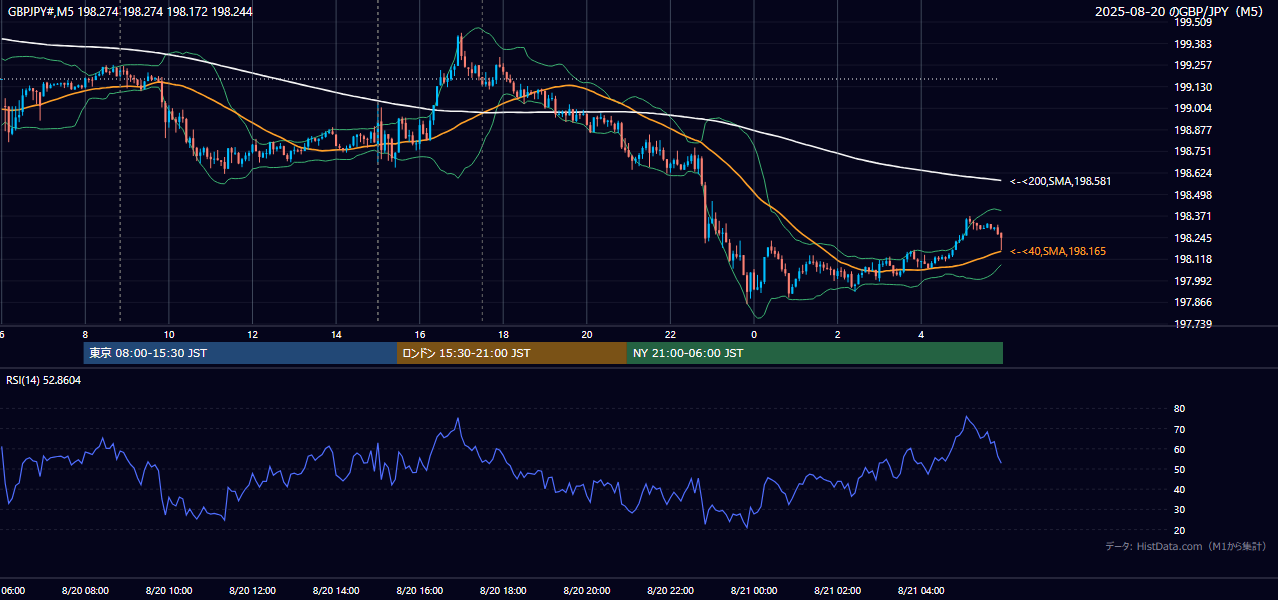Click the bottom time label 8/20 20:00
Screen dimensions: 1278x600
(587, 591)
